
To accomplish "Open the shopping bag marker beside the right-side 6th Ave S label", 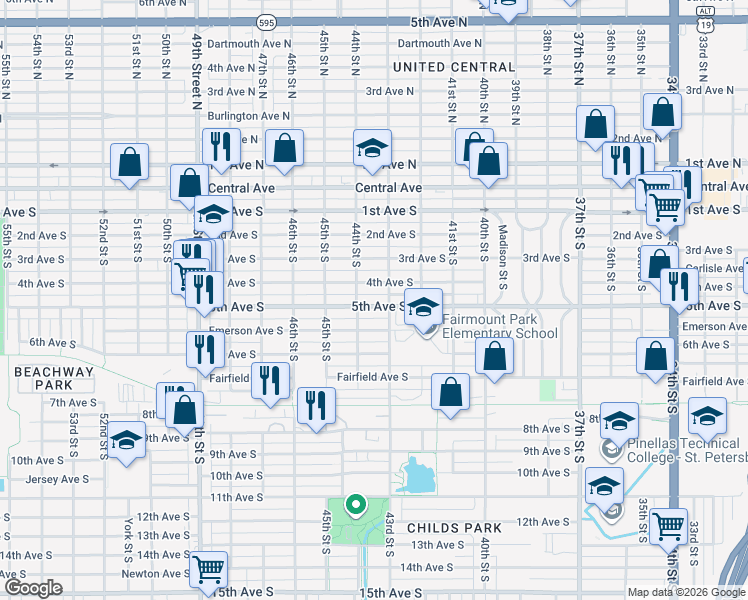I will [656, 357].
